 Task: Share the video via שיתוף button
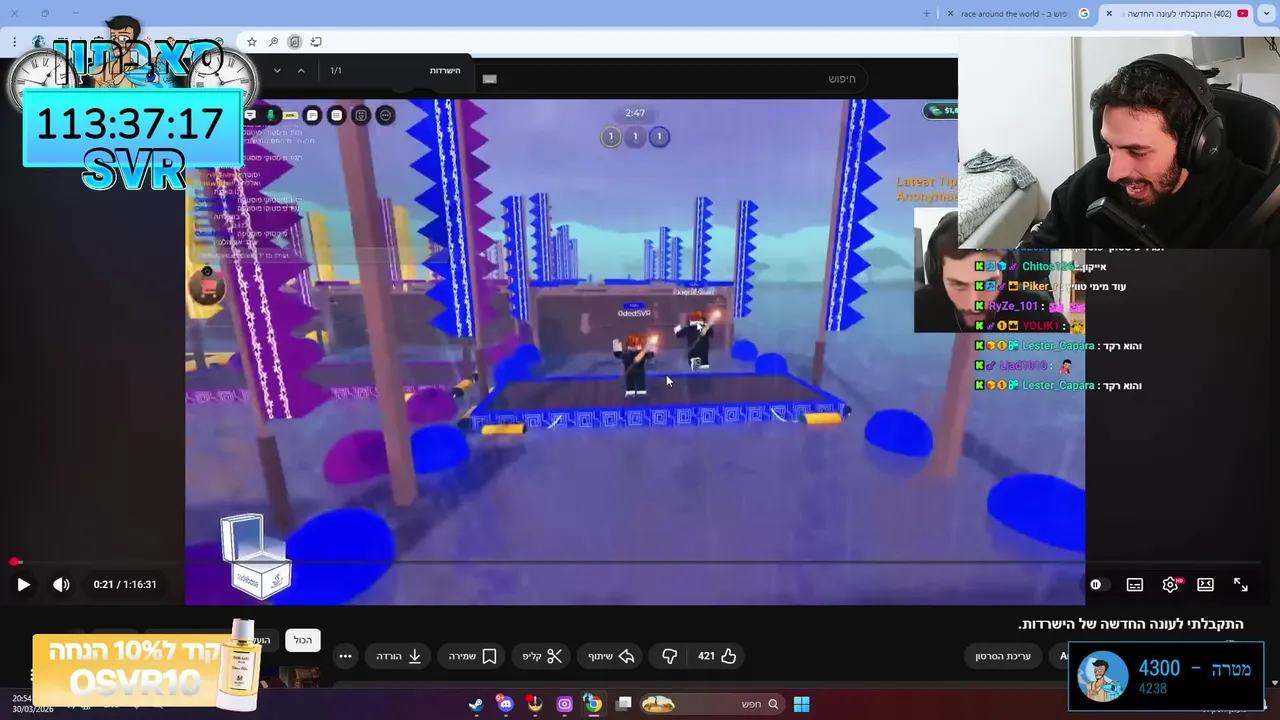pyautogui.click(x=611, y=656)
